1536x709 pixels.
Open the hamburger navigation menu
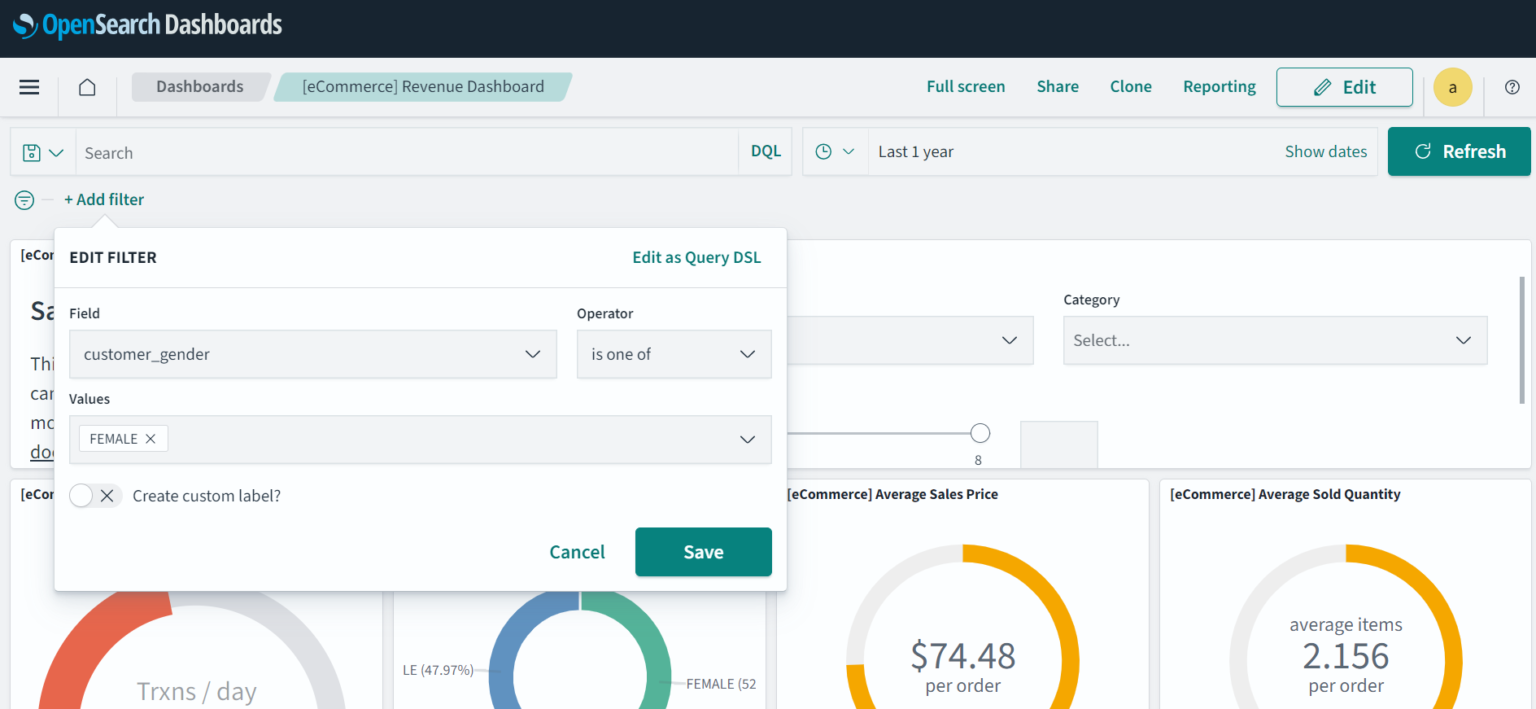point(29,87)
